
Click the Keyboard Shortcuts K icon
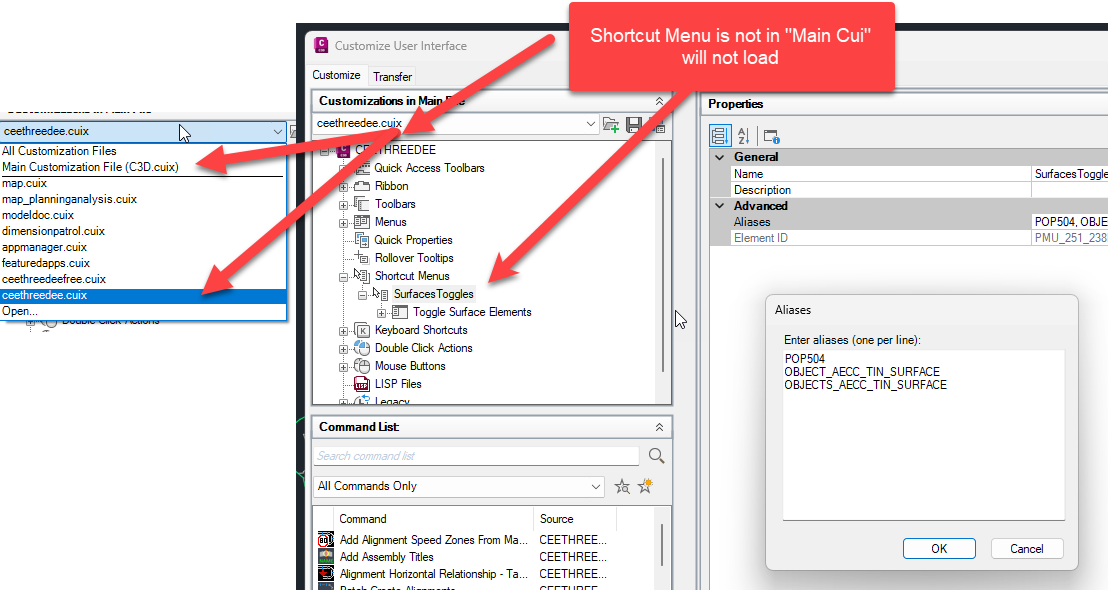point(362,330)
